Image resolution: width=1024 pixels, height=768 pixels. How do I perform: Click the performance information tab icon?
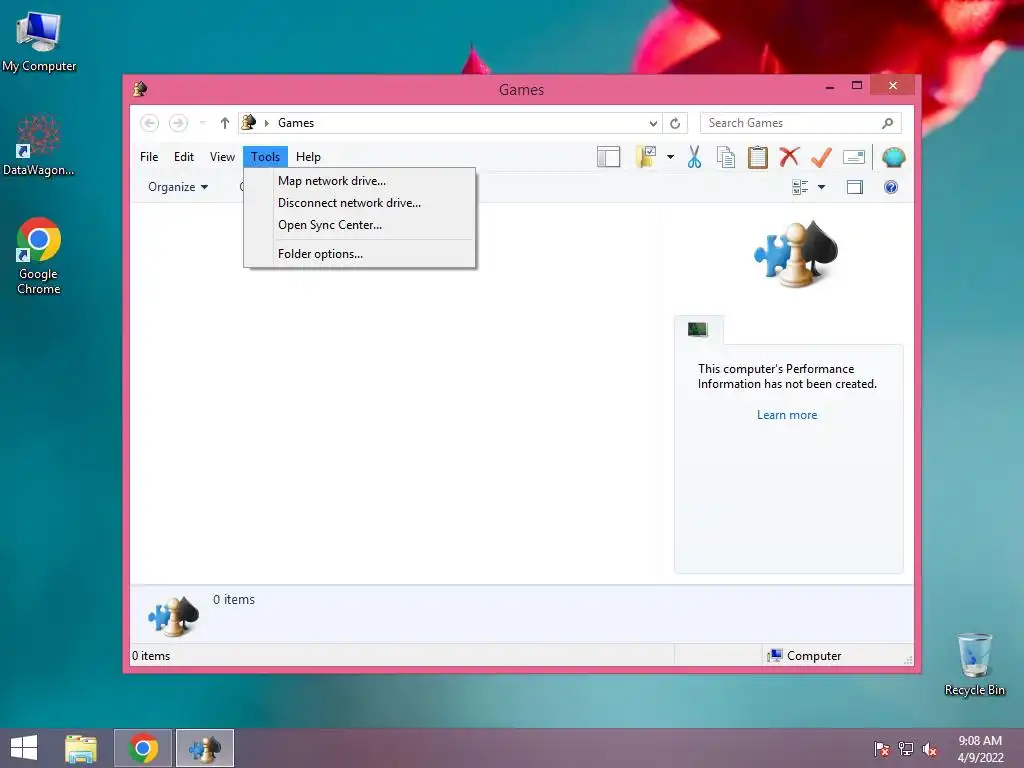coord(697,329)
